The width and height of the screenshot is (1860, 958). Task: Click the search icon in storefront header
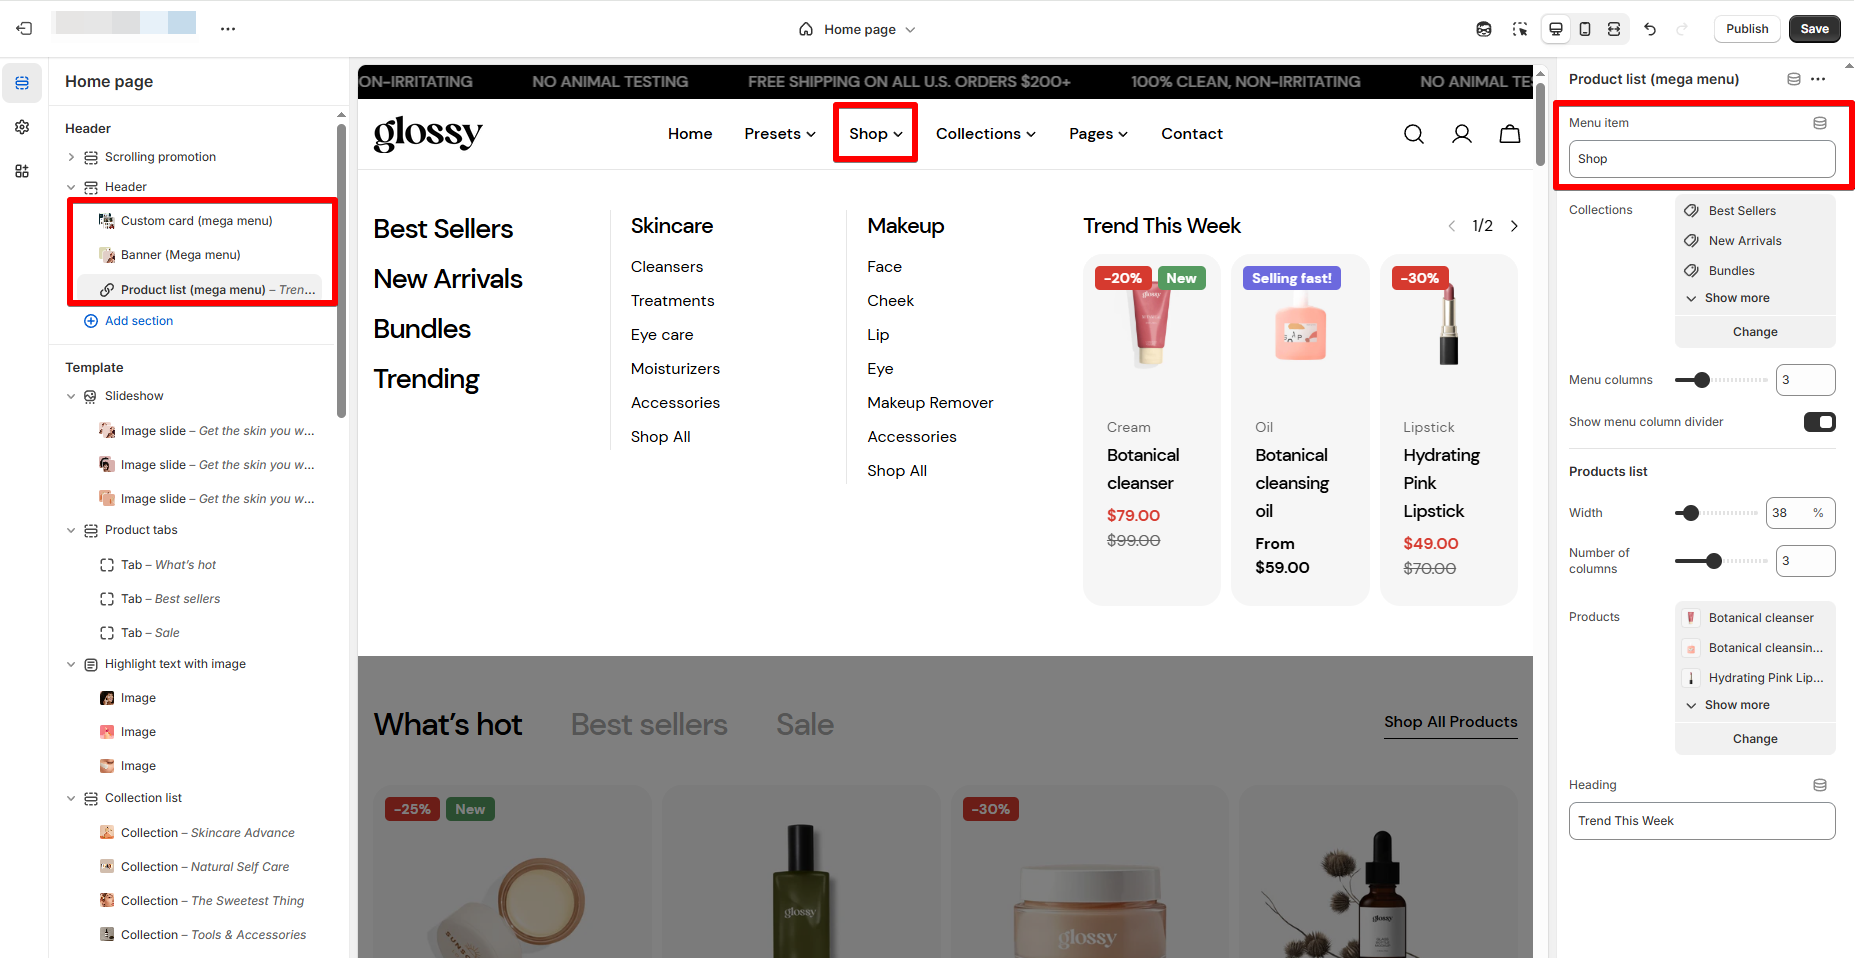[x=1413, y=134]
